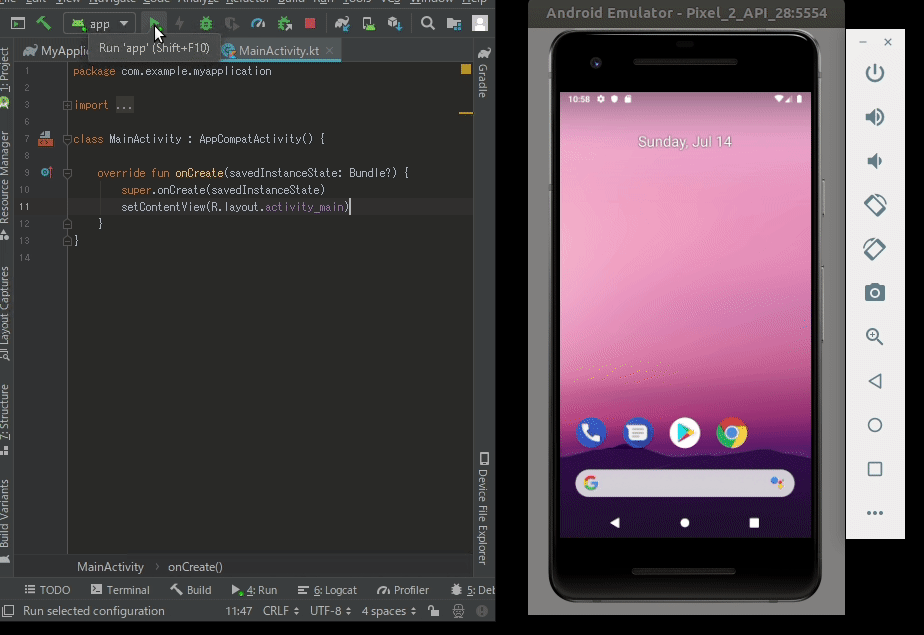Open the SDK Manager icon
Image resolution: width=924 pixels, height=635 pixels.
pyautogui.click(x=395, y=24)
